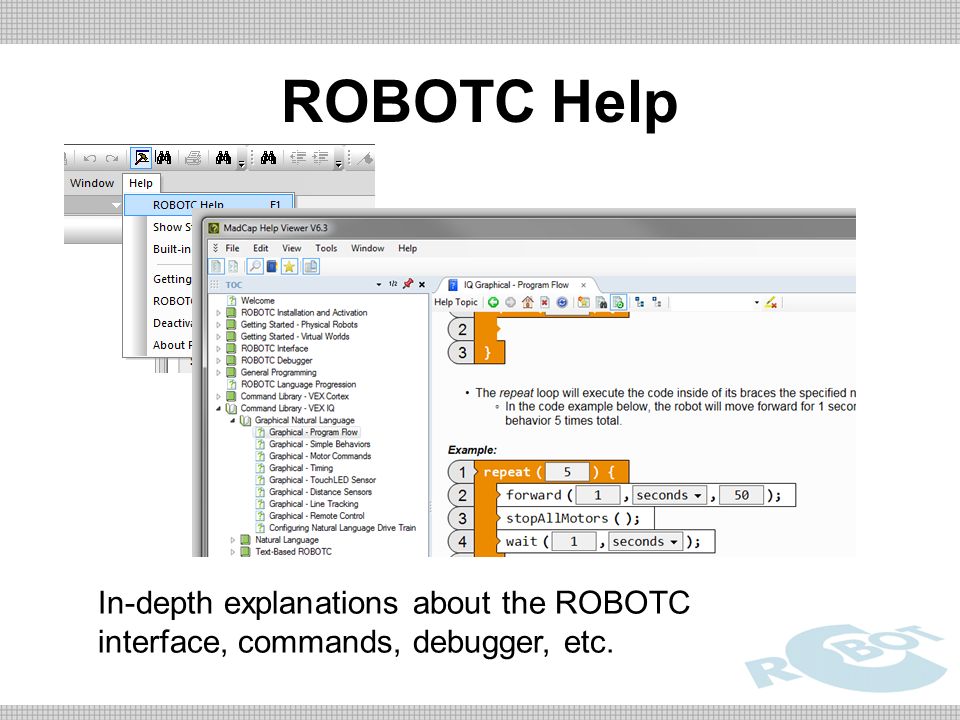
Task: Click the second tree-structure icon in Help Topic bar
Action: [656, 302]
